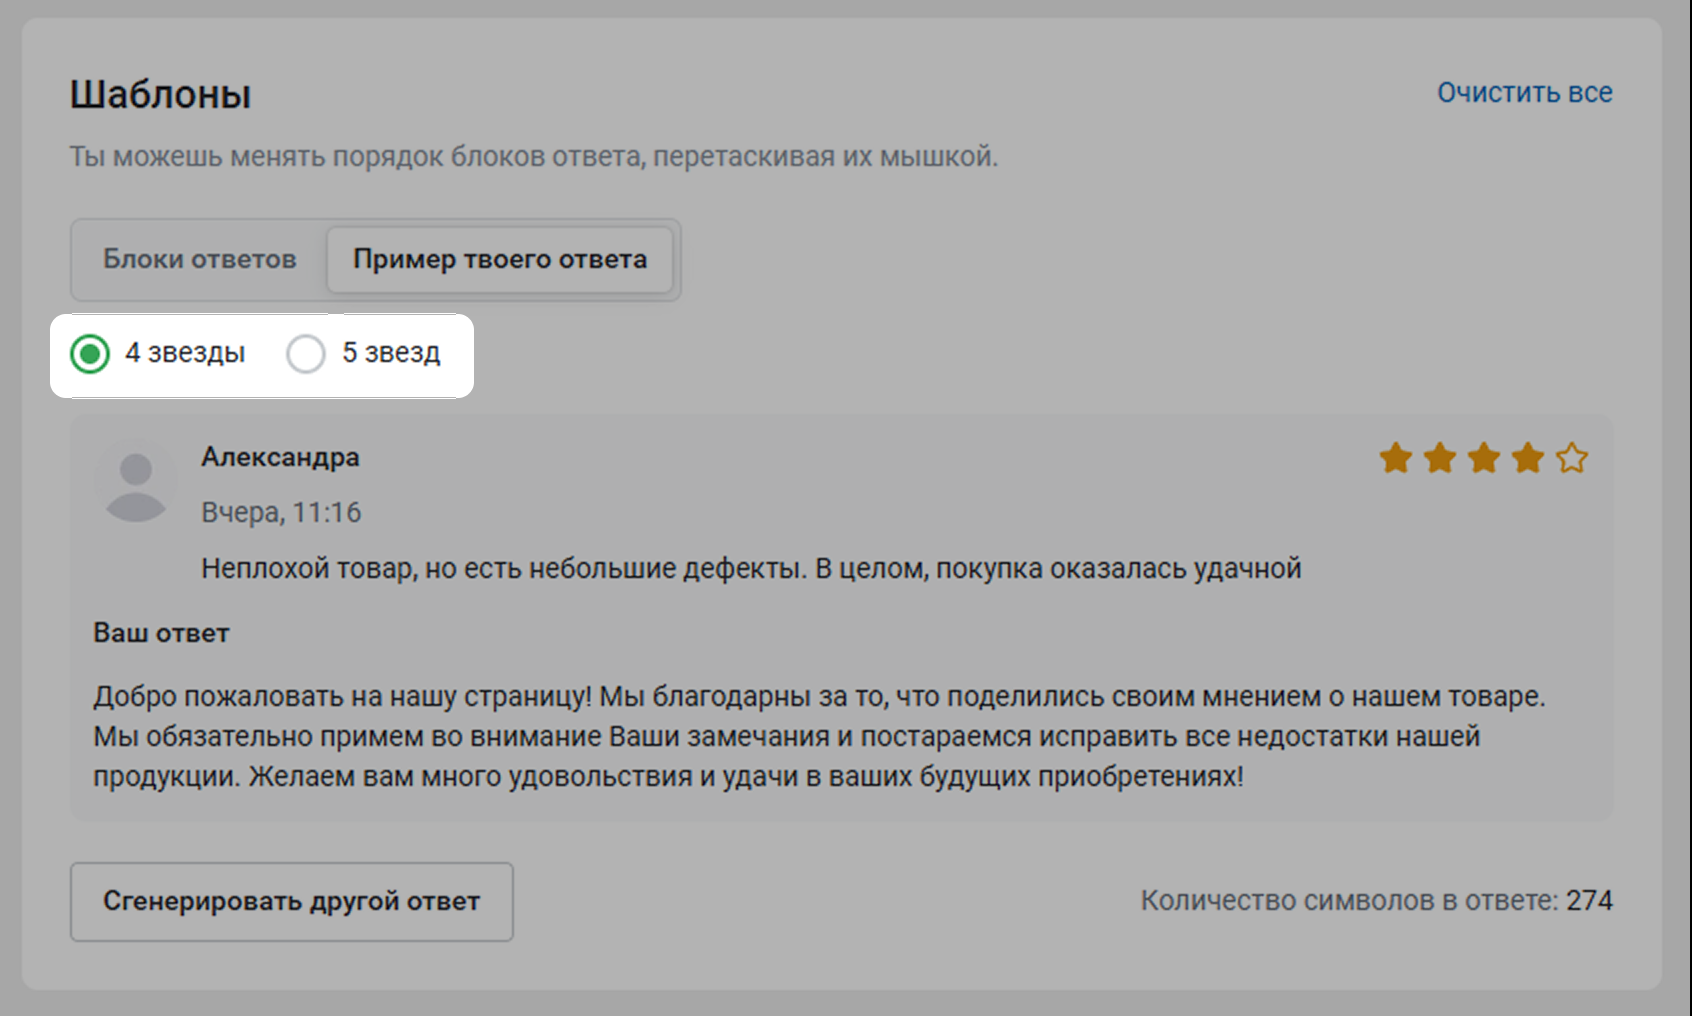
Task: Click the fourth filled rating star
Action: (1527, 459)
